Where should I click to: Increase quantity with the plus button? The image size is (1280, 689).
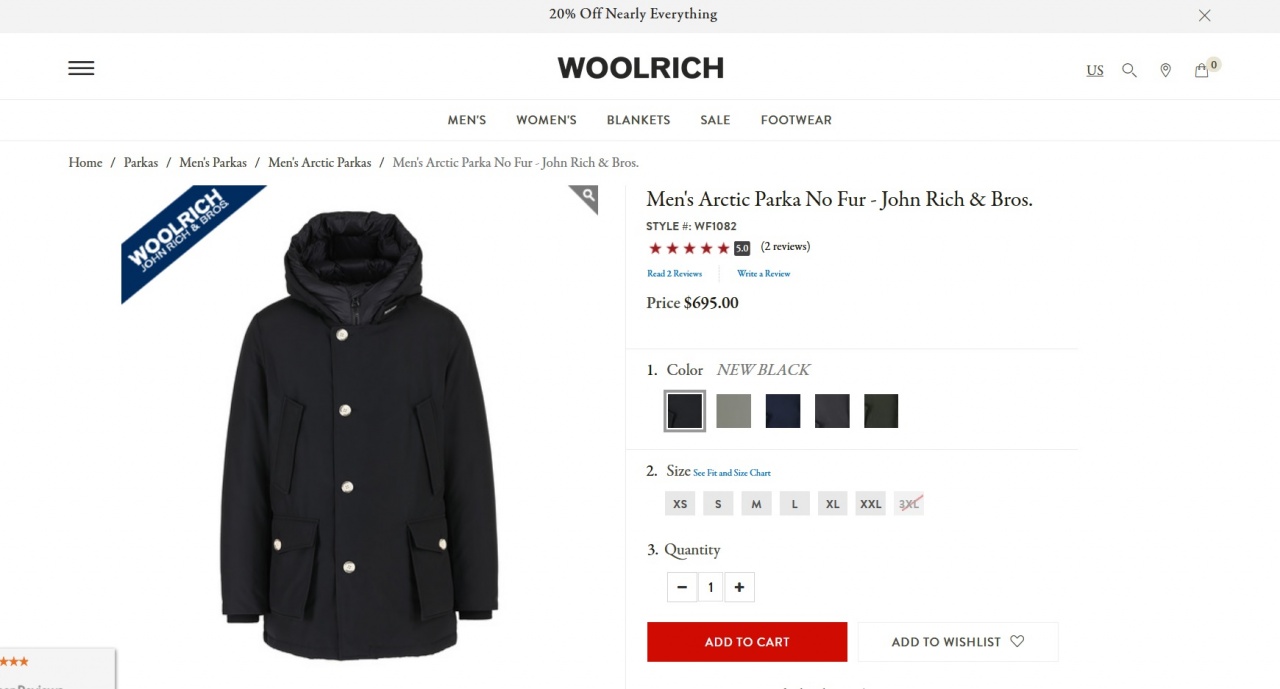tap(739, 587)
